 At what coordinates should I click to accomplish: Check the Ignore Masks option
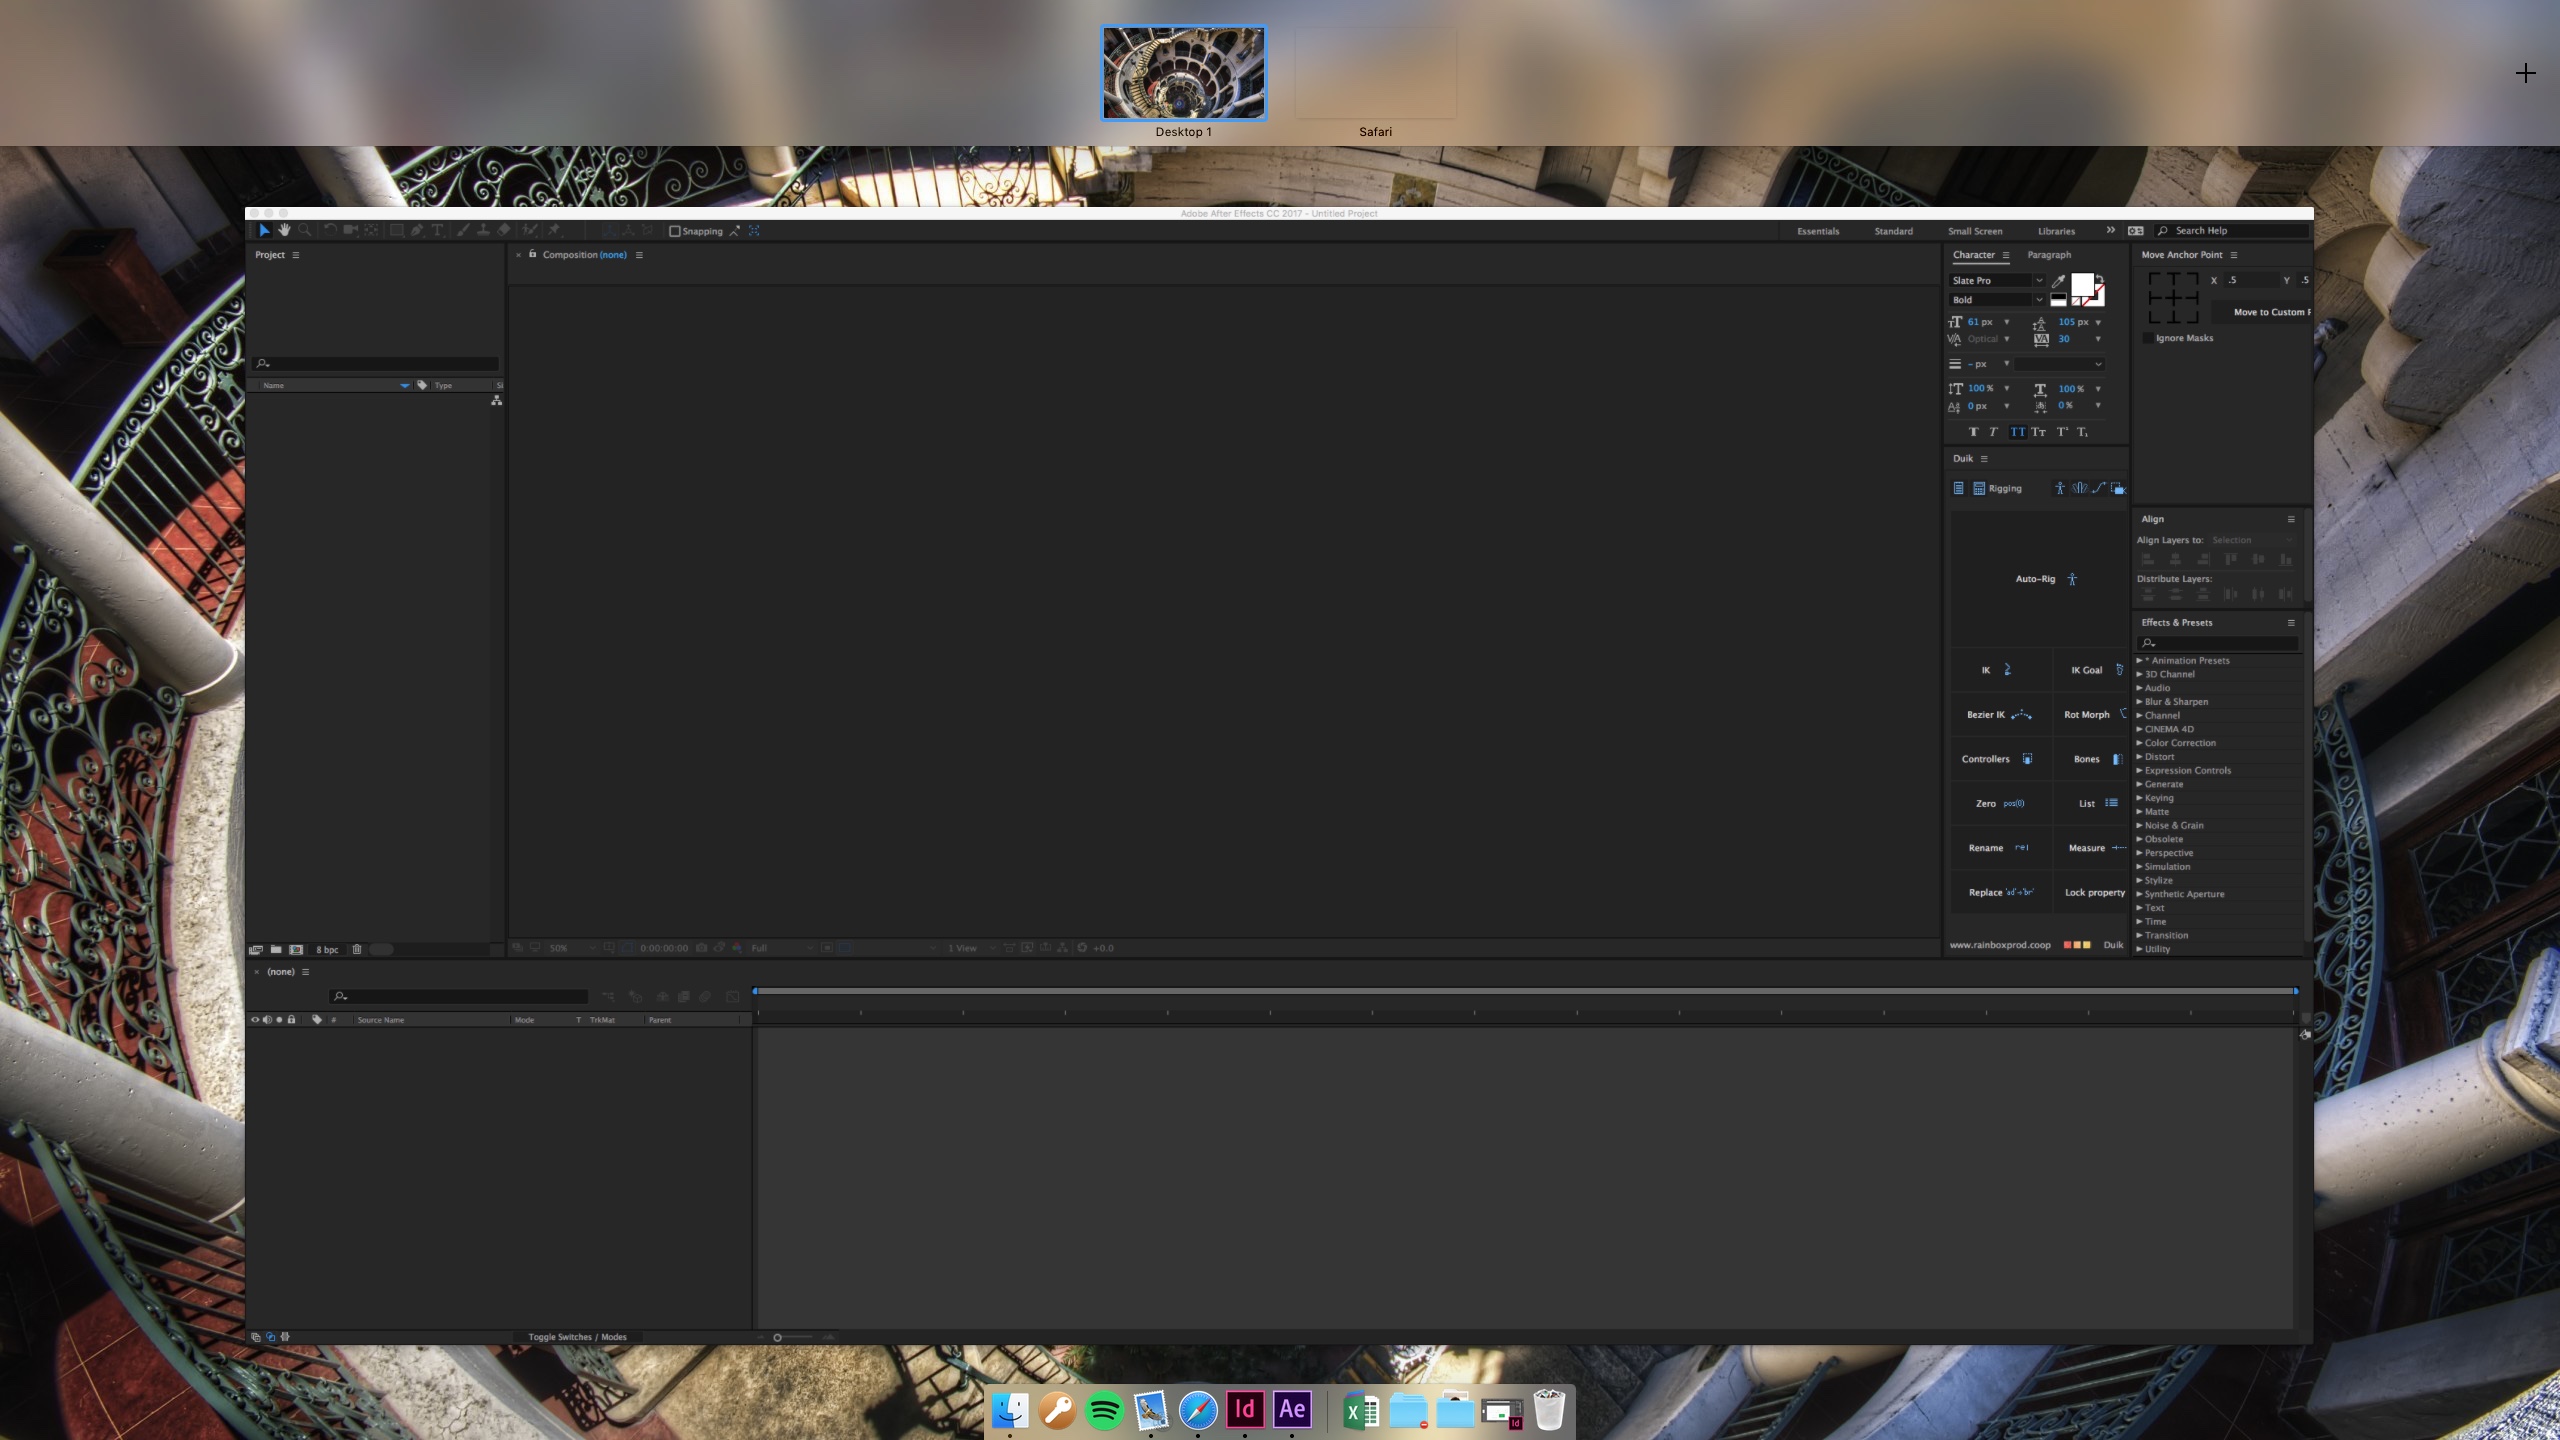tap(2148, 338)
